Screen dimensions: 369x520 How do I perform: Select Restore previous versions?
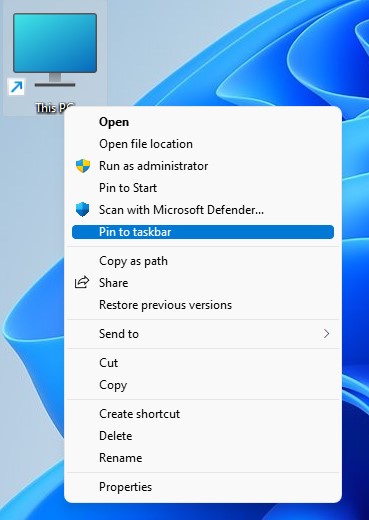[x=203, y=305]
